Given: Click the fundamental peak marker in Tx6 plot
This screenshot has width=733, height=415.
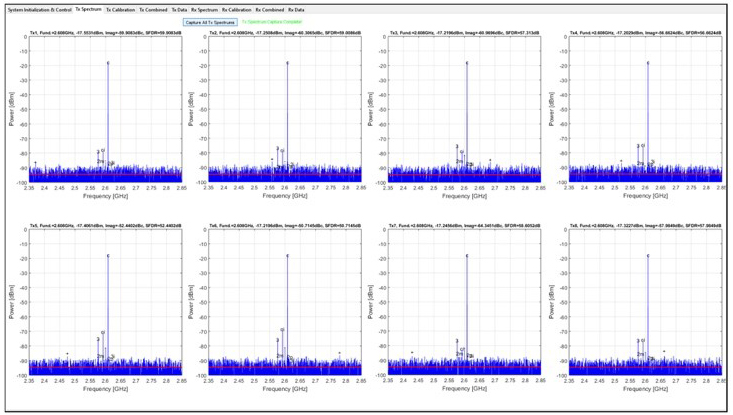Looking at the screenshot, I should coord(287,256).
